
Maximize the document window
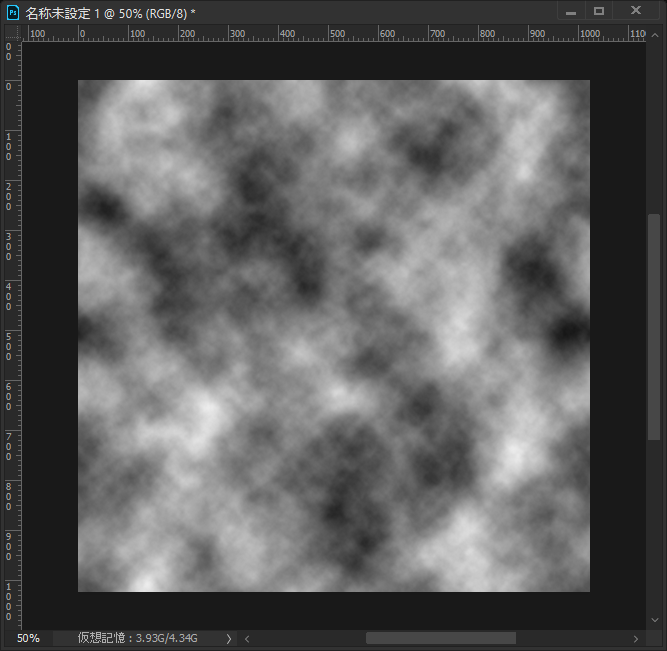click(599, 11)
